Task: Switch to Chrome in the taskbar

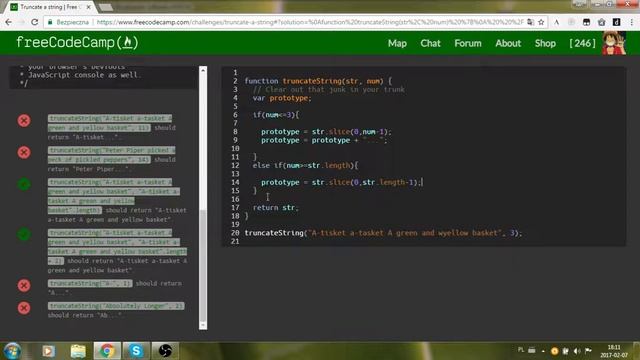Action: coord(107,351)
